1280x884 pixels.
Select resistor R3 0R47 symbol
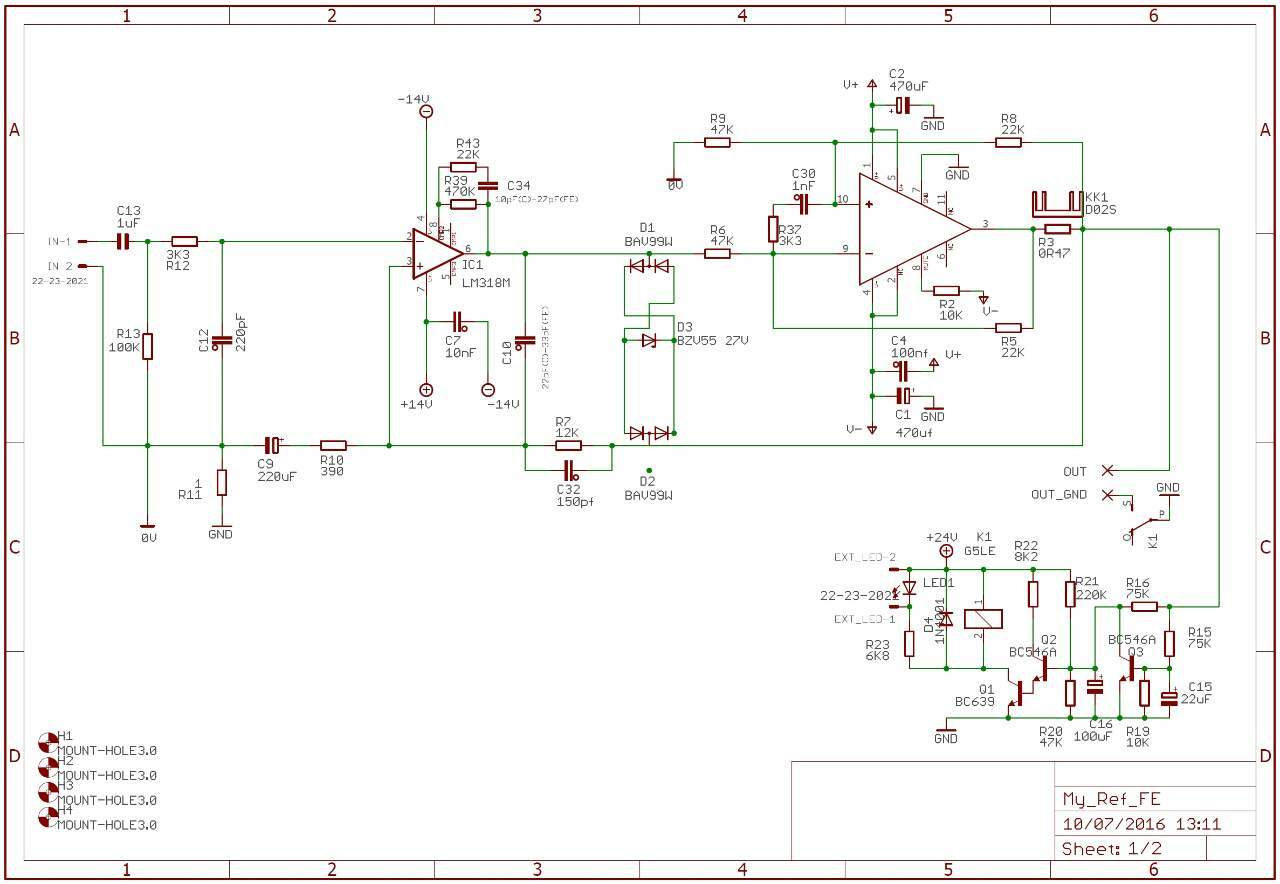click(1057, 229)
